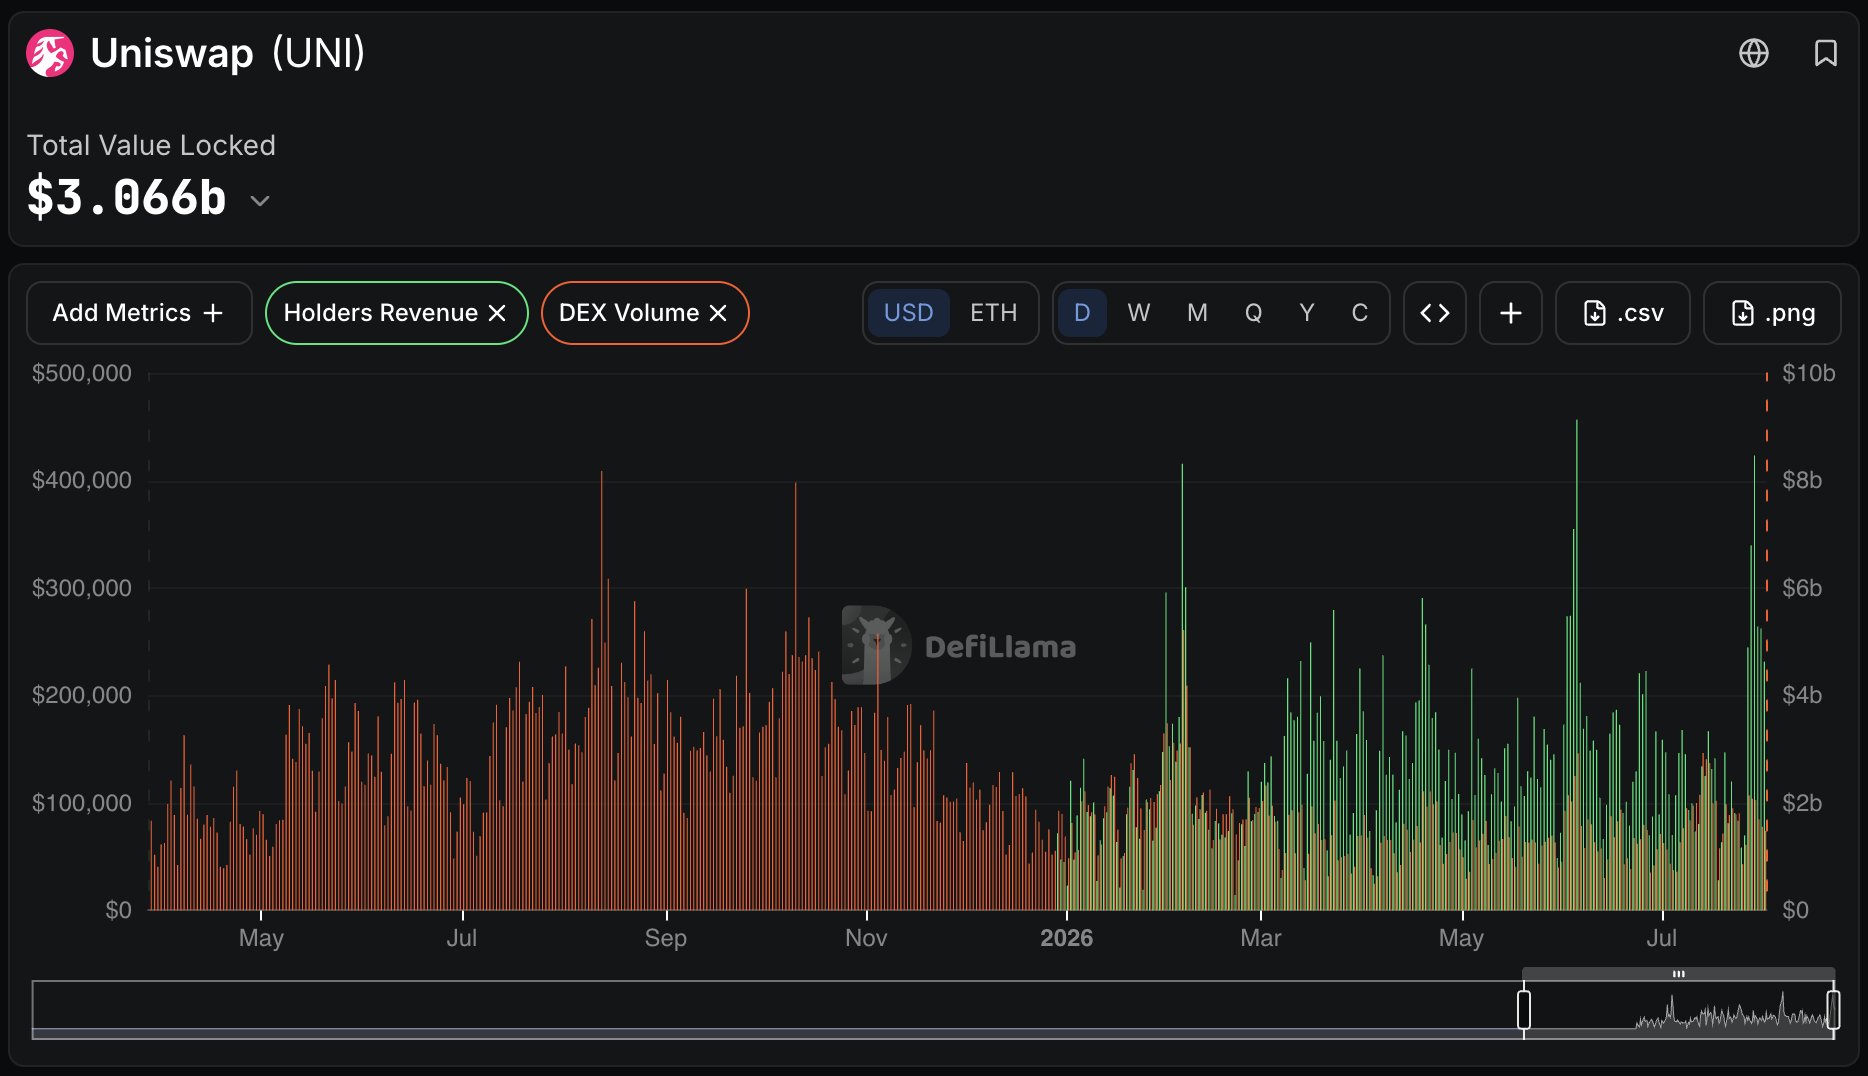
Task: Click the Uniswap unicorn logo icon
Action: pyautogui.click(x=50, y=53)
